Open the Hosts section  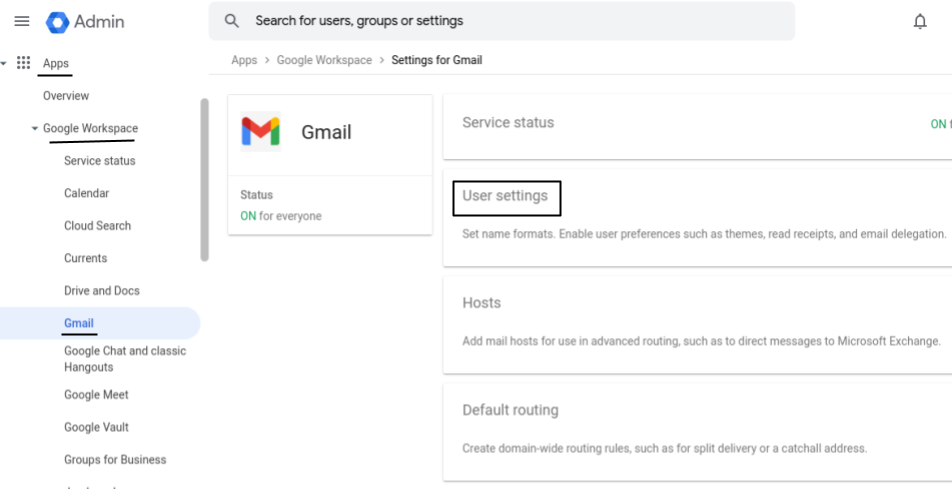(x=698, y=325)
